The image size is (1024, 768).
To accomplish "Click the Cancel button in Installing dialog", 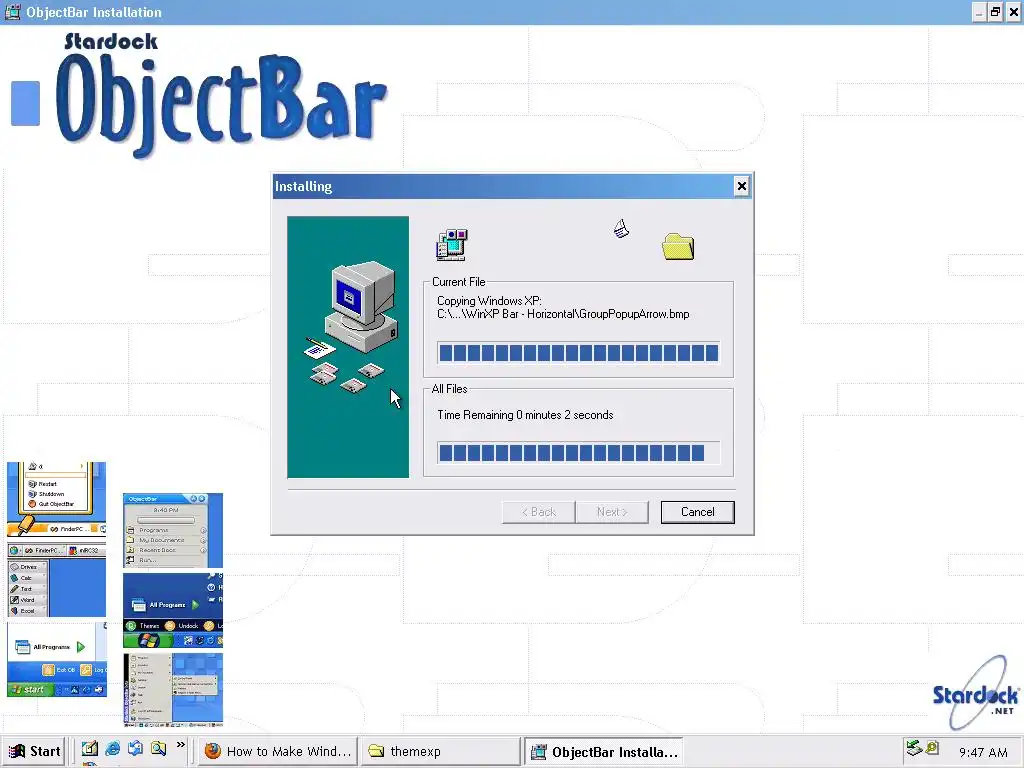I will [697, 512].
